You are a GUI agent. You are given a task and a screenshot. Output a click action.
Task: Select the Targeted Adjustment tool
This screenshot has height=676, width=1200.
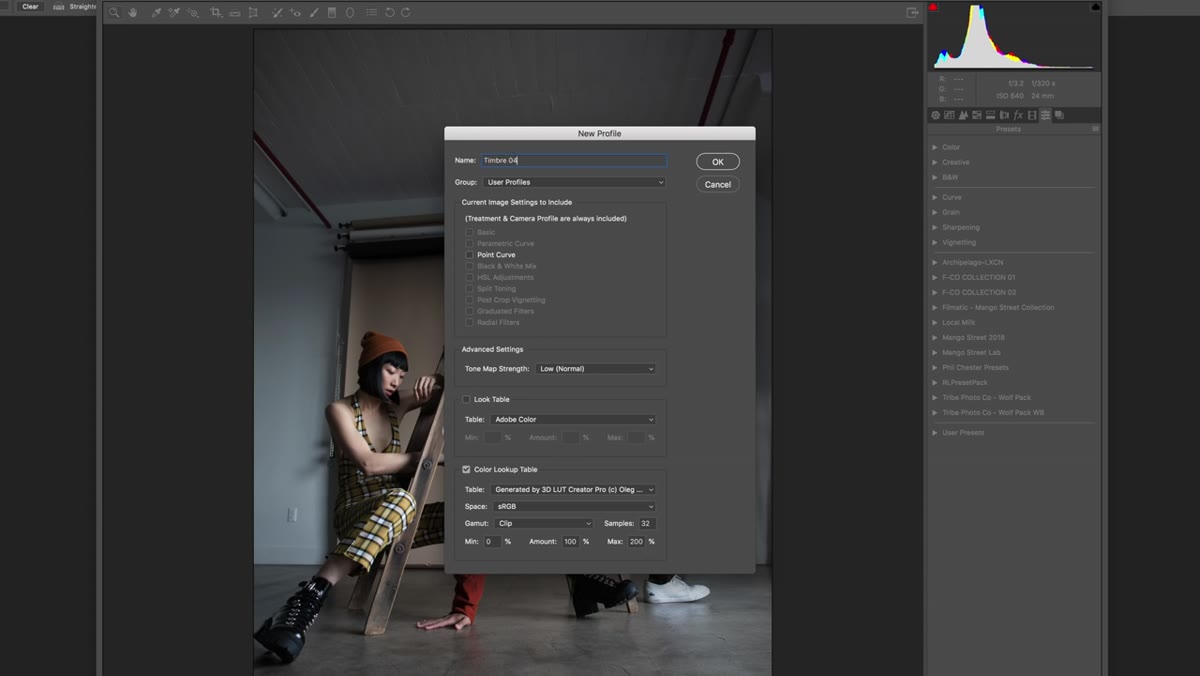coord(193,13)
